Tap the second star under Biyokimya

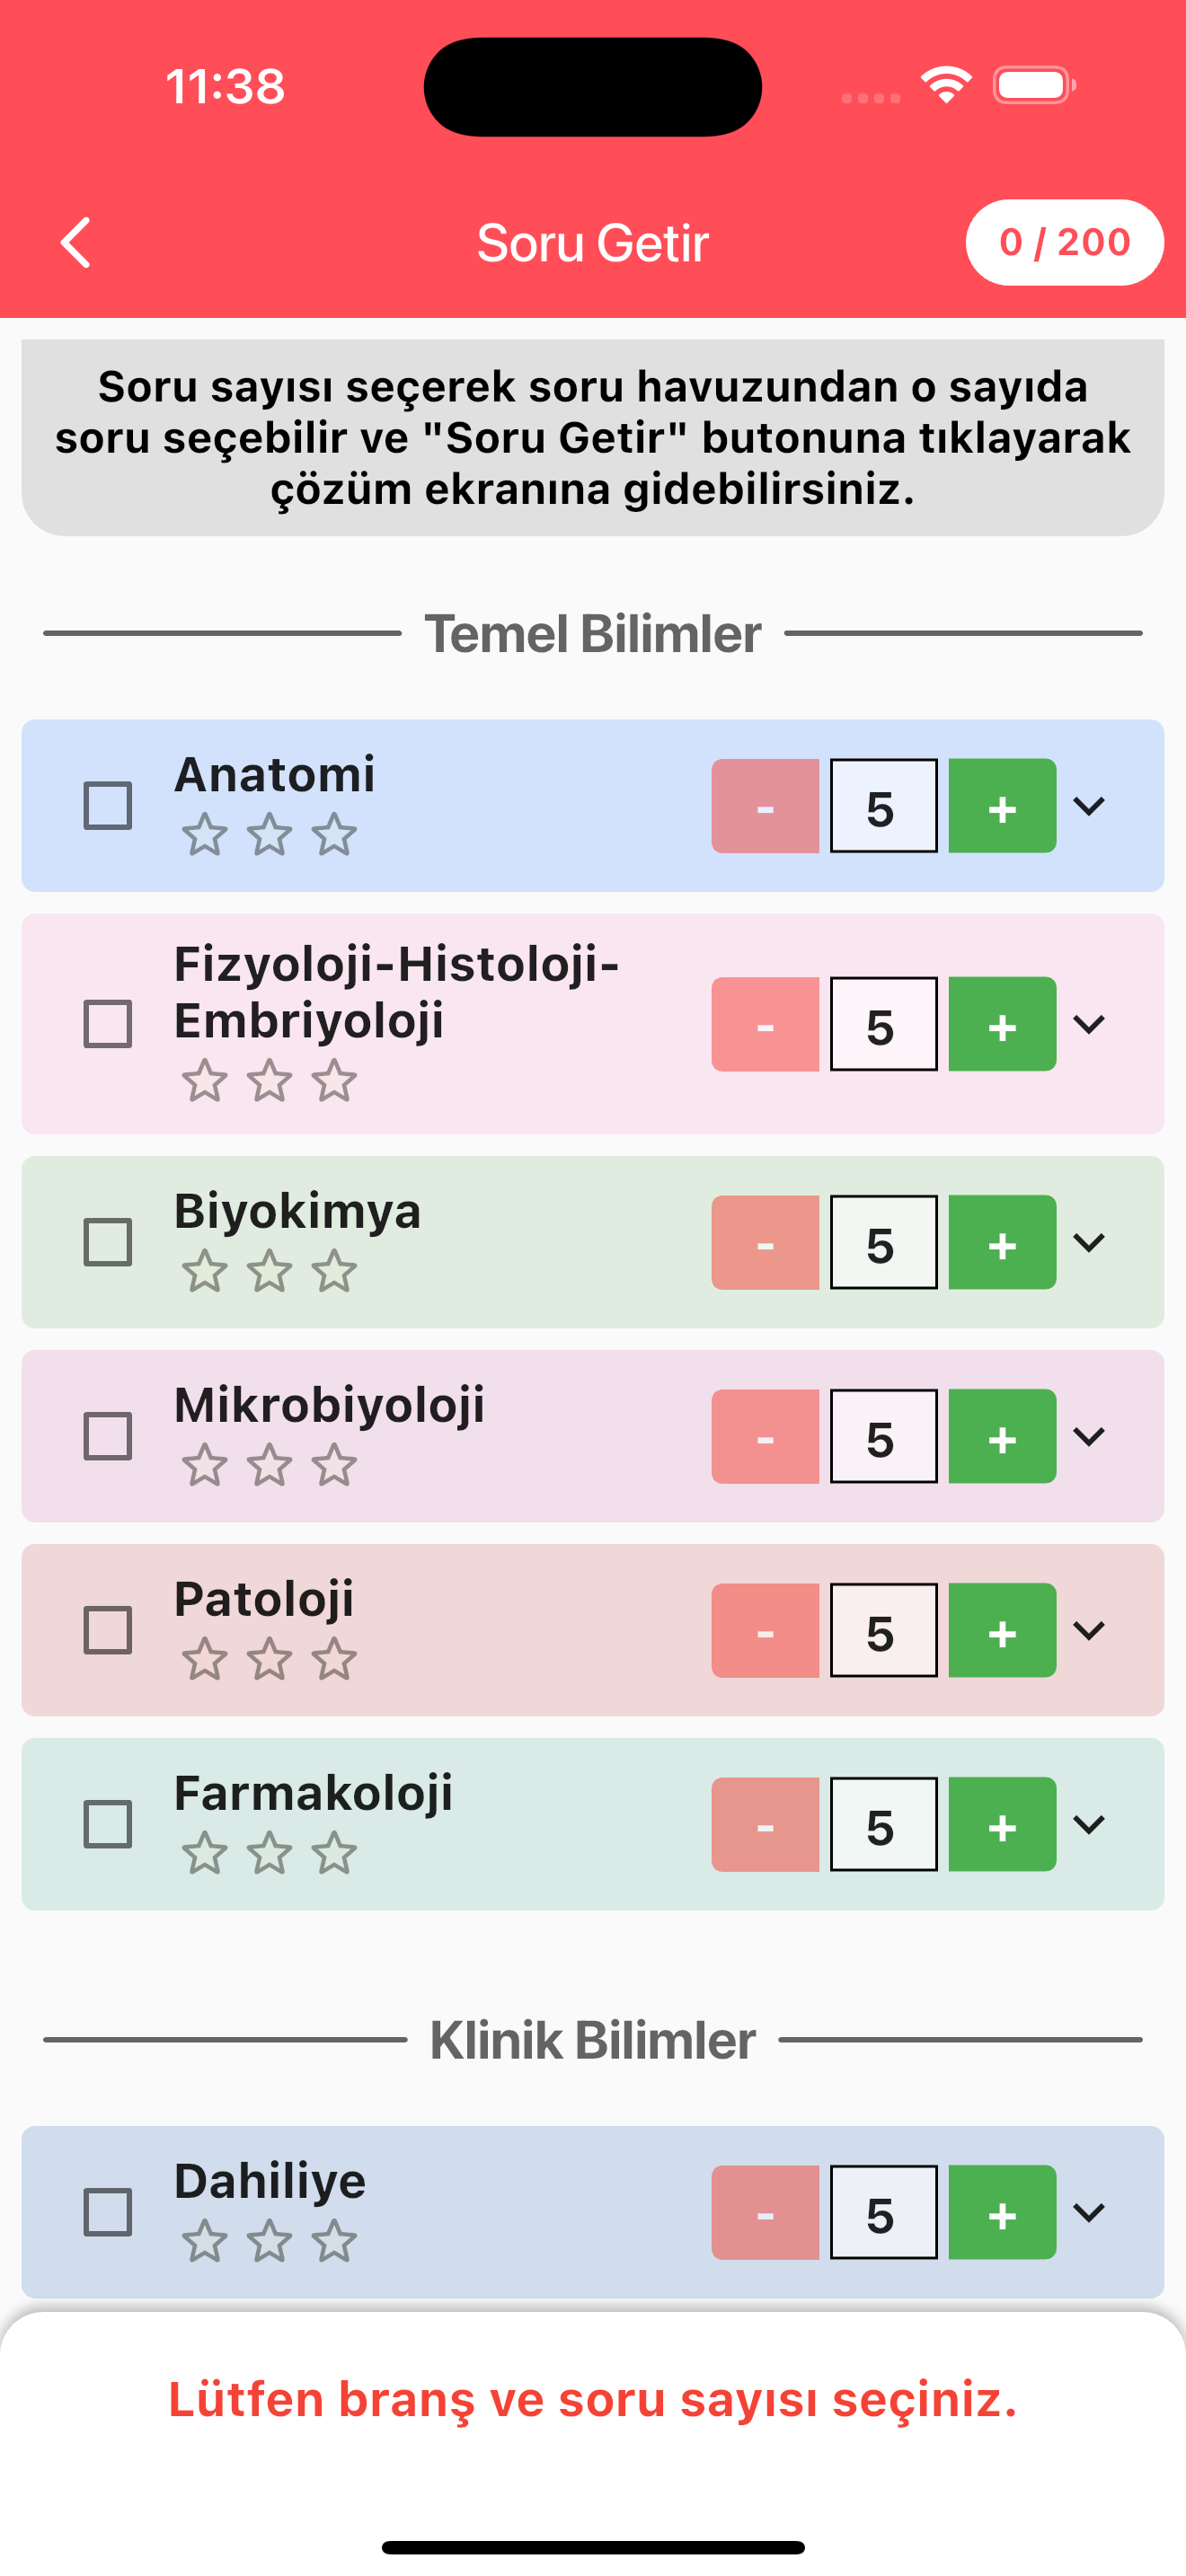270,1271
